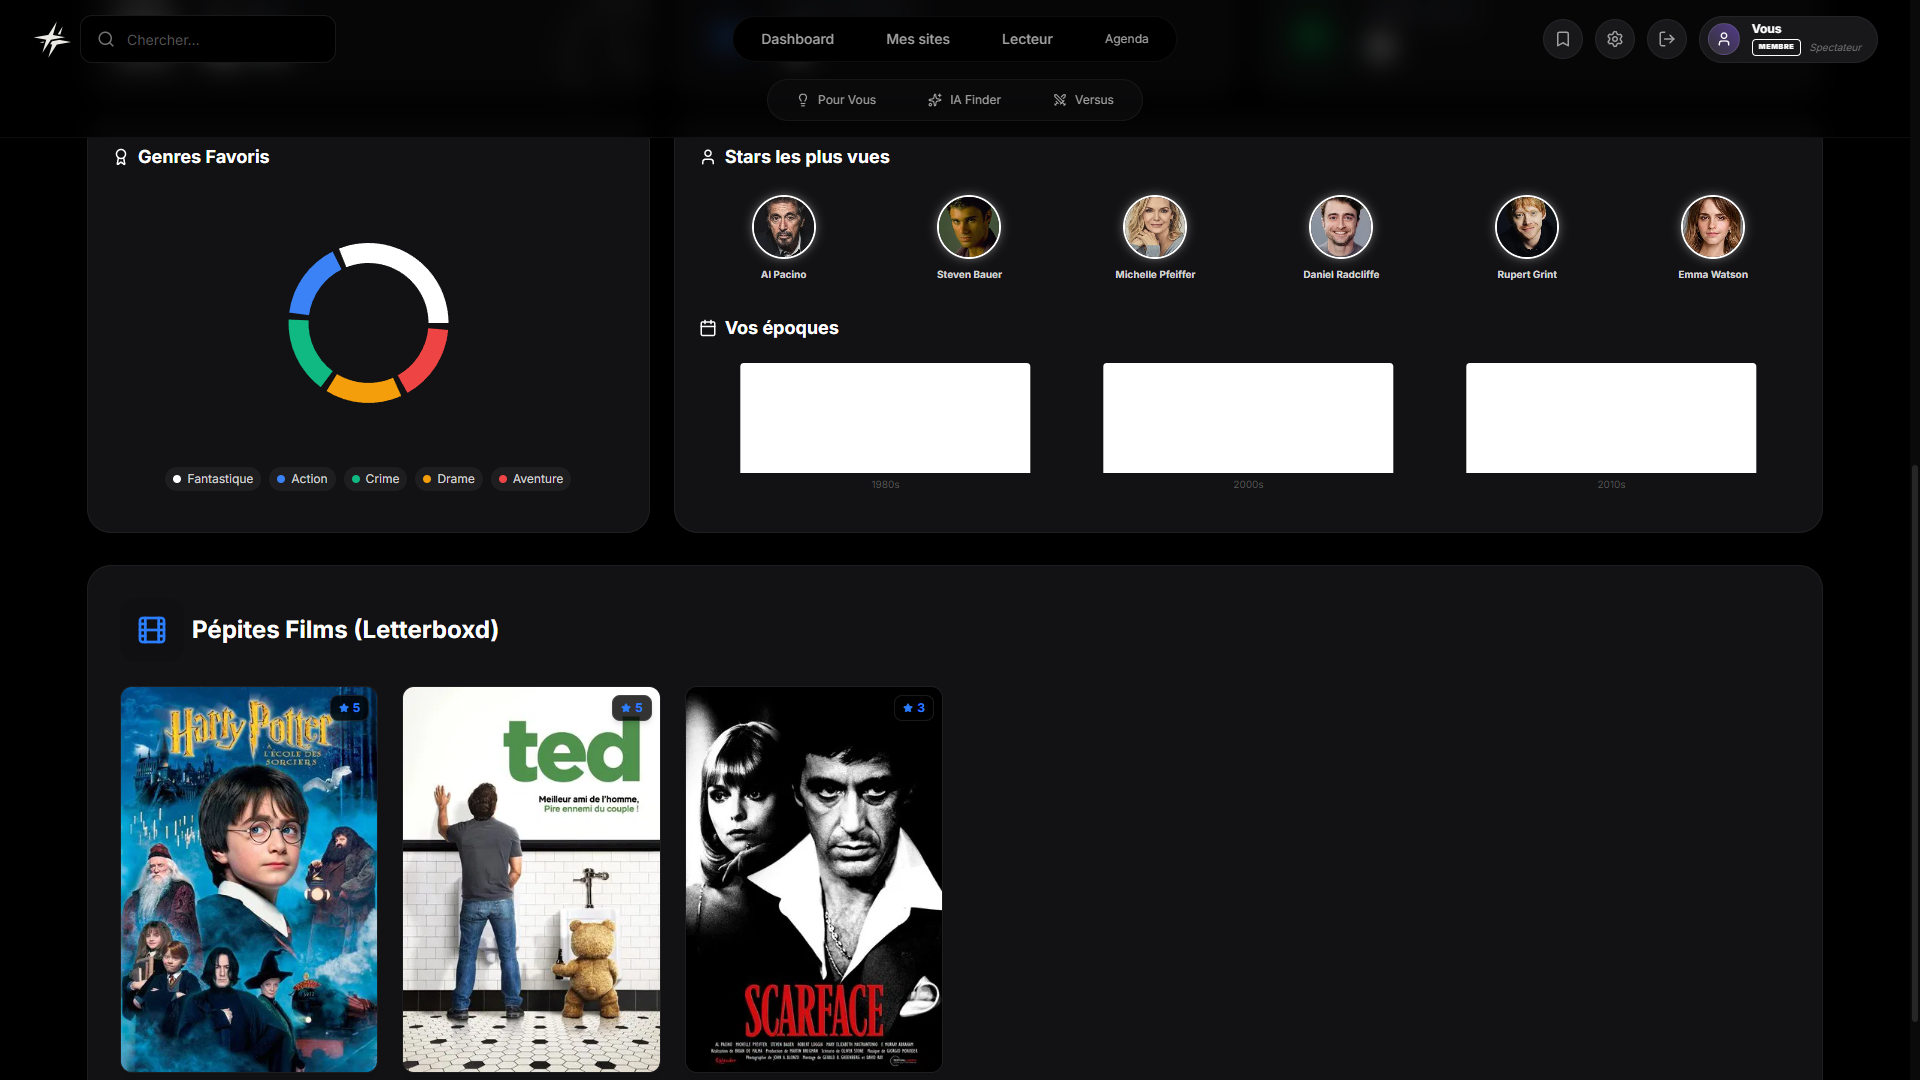Click Al Pacino's avatar
This screenshot has height=1080, width=1920.
[x=783, y=227]
